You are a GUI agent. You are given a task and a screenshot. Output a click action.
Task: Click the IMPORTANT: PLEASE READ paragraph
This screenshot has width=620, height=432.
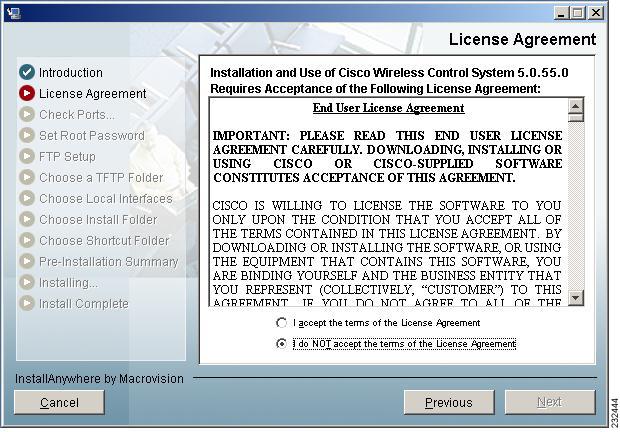coord(387,157)
